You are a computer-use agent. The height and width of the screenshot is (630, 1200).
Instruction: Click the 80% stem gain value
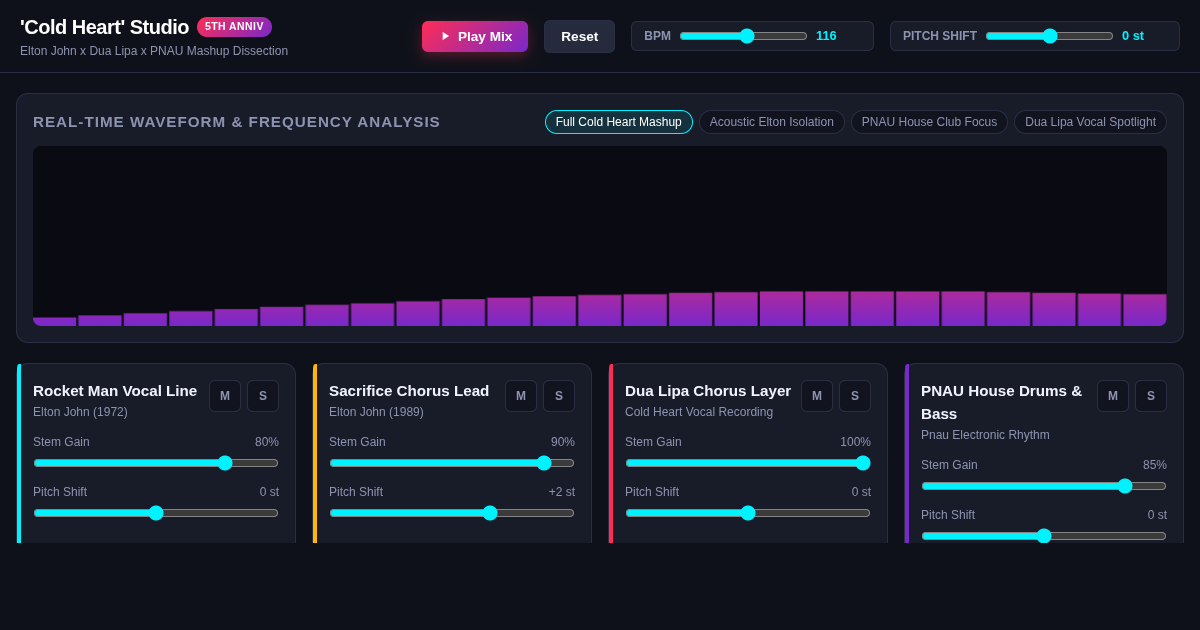(x=267, y=442)
